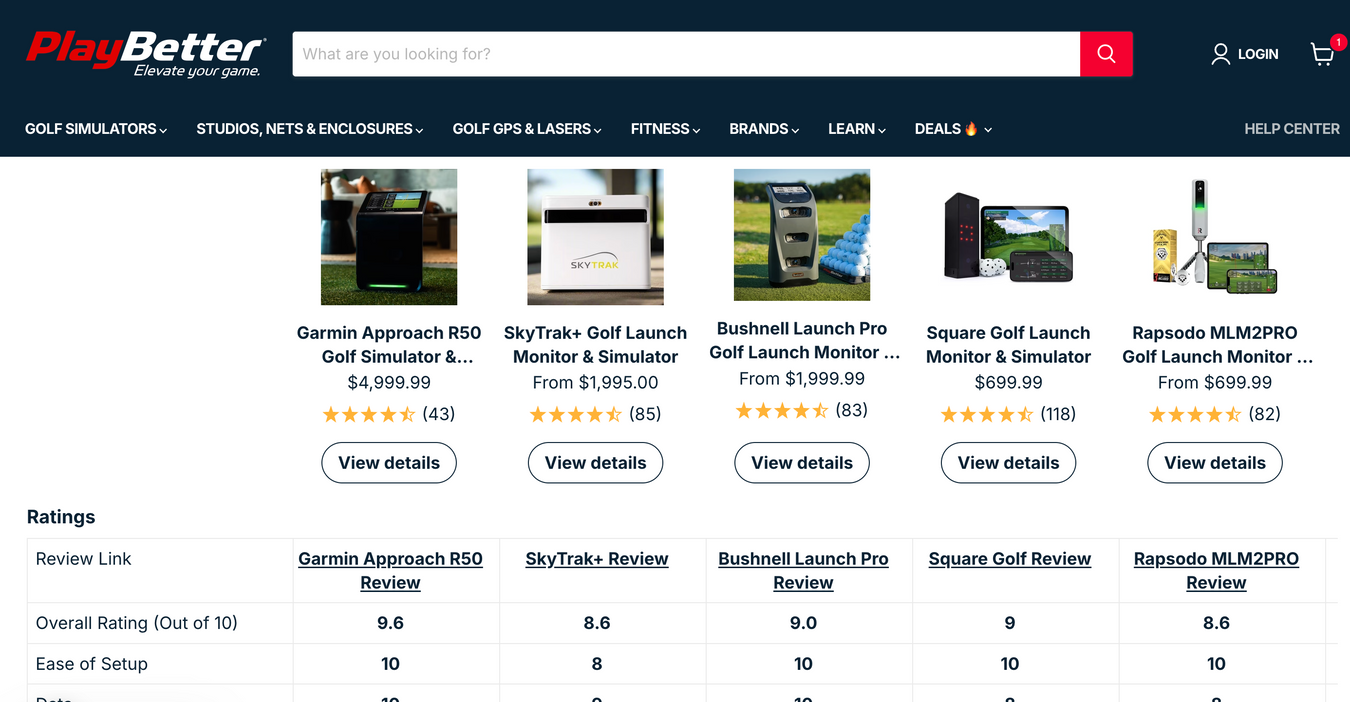Click the Square Golf star rating

[x=988, y=414]
